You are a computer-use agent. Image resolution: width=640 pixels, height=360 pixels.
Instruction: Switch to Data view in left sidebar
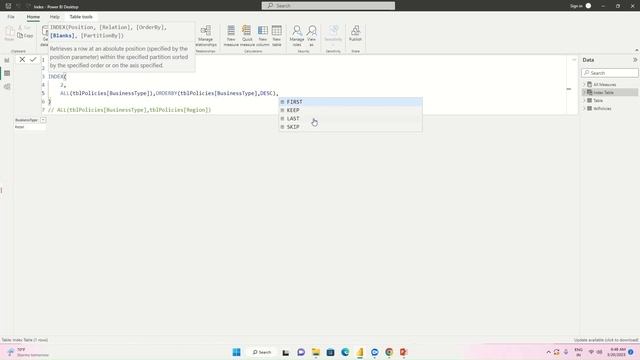pyautogui.click(x=7, y=73)
